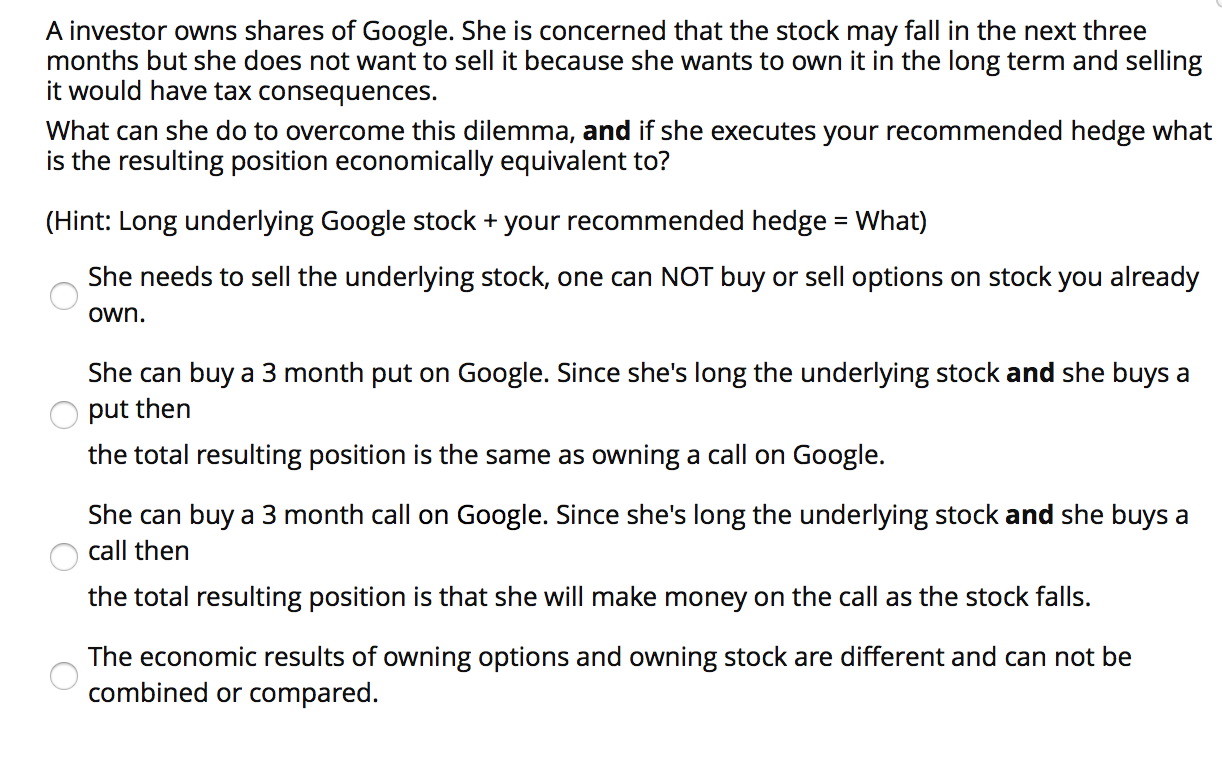Select the first answer radio button
This screenshot has width=1222, height=782.
coord(63,296)
